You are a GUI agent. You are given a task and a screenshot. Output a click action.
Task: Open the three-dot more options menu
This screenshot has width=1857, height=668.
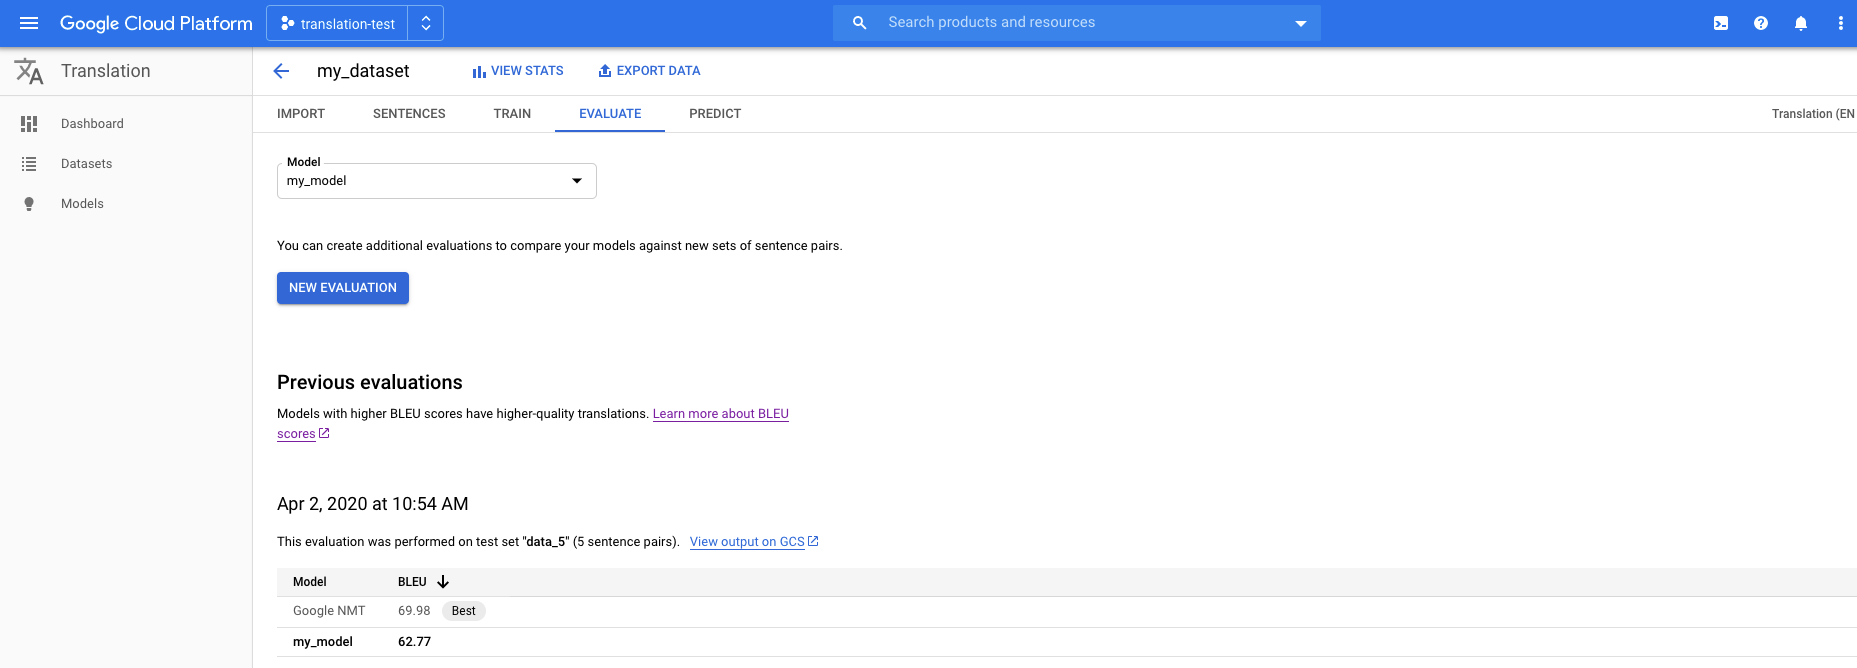(1840, 23)
